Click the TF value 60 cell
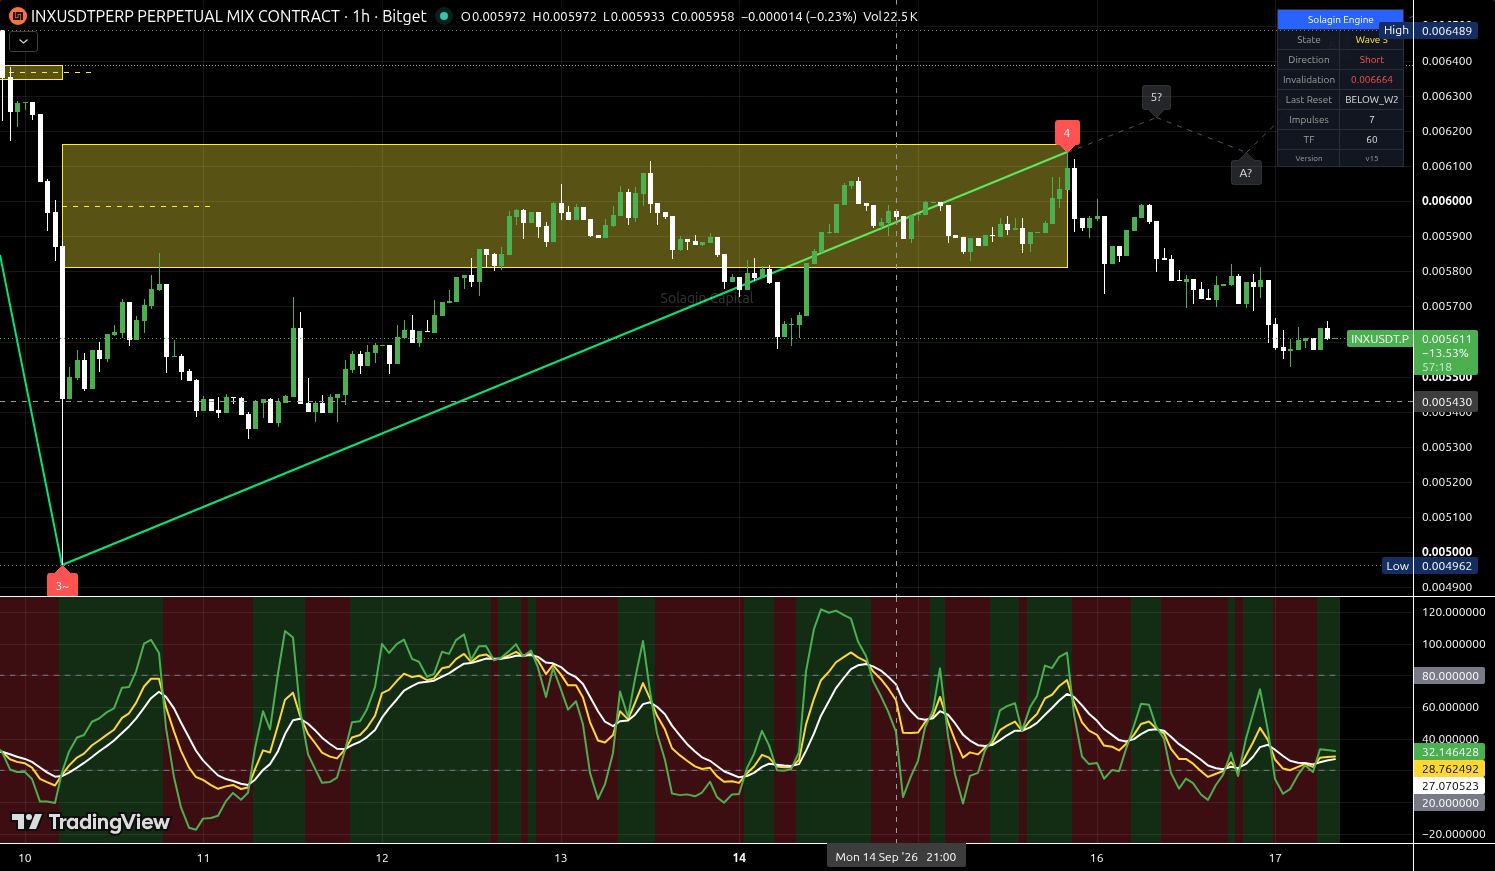The image size is (1495, 871). [x=1371, y=140]
